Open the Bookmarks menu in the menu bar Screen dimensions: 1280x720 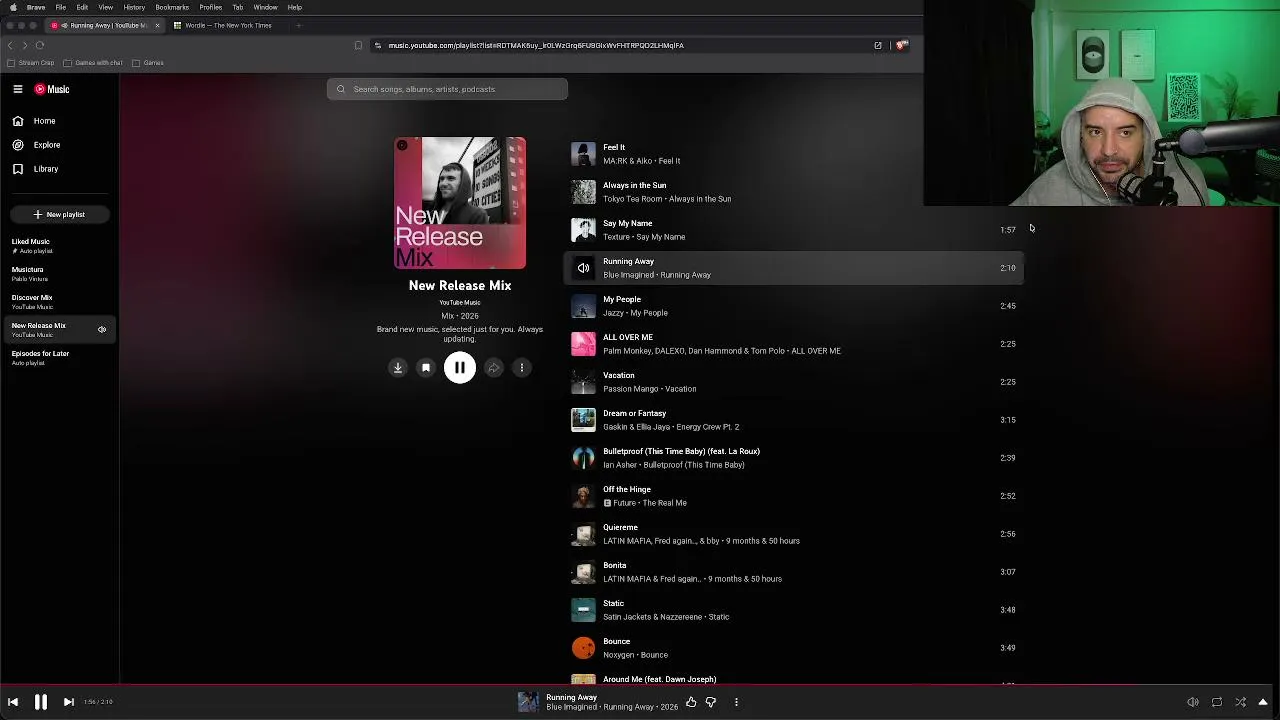click(x=172, y=7)
